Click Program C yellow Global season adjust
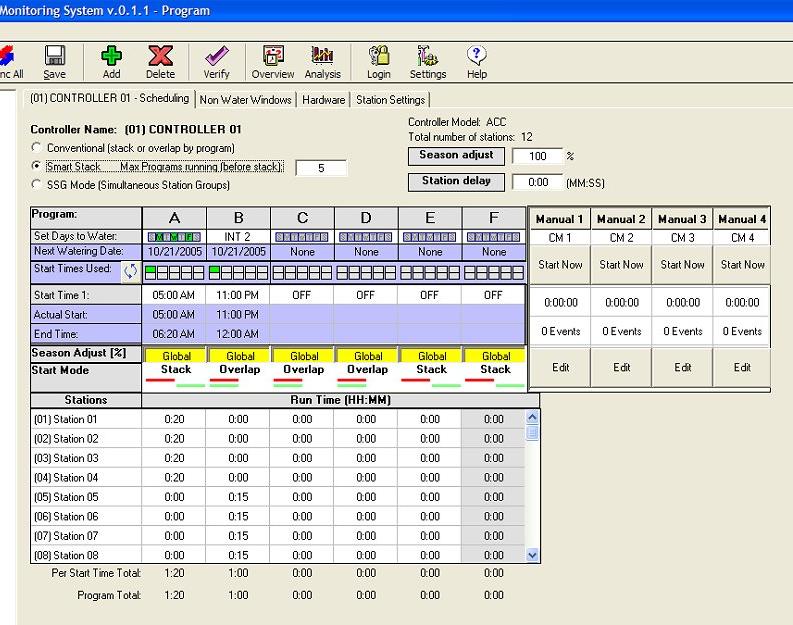The height and width of the screenshot is (625, 793). coord(304,356)
